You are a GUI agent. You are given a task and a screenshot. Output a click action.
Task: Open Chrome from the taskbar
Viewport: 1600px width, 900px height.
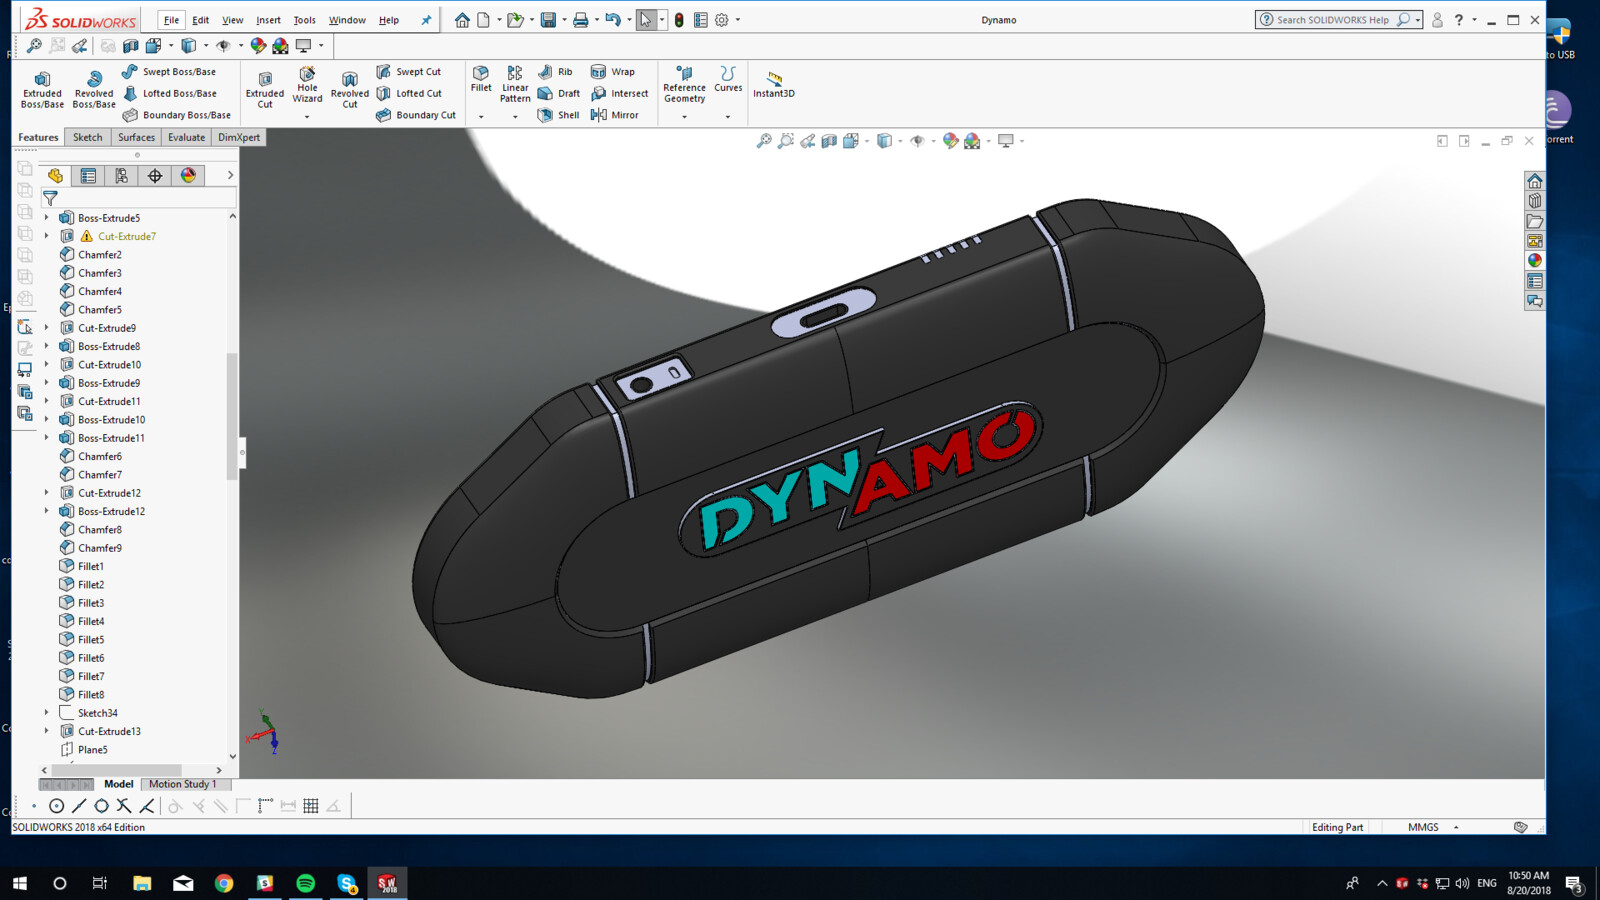224,883
